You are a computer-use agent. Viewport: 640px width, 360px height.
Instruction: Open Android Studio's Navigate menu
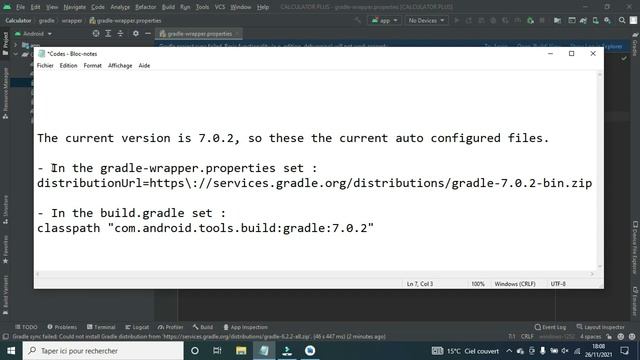74,7
